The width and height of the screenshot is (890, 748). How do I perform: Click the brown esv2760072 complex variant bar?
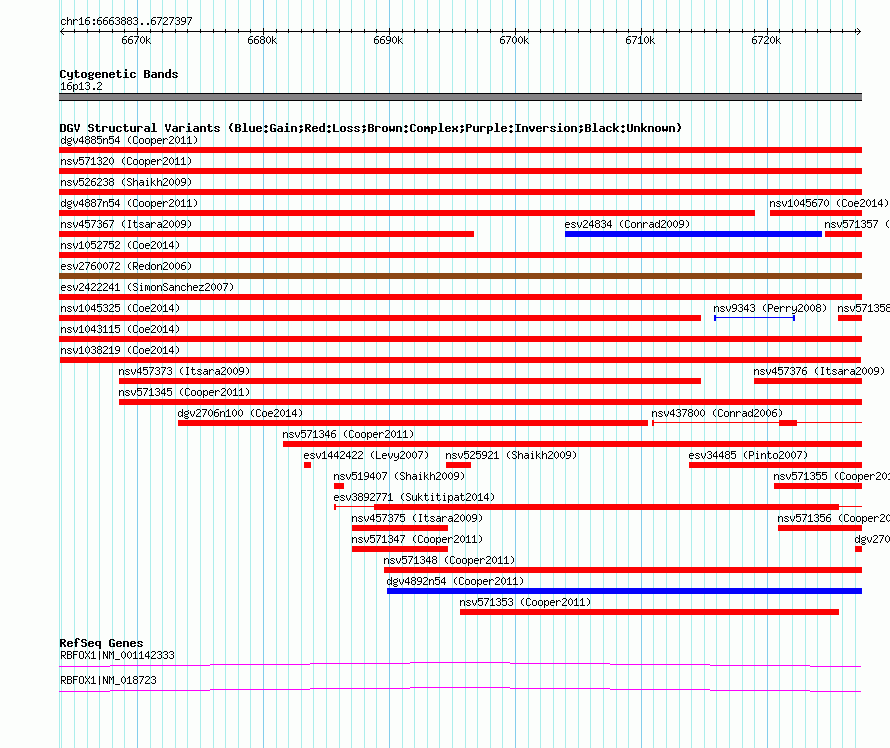(460, 276)
